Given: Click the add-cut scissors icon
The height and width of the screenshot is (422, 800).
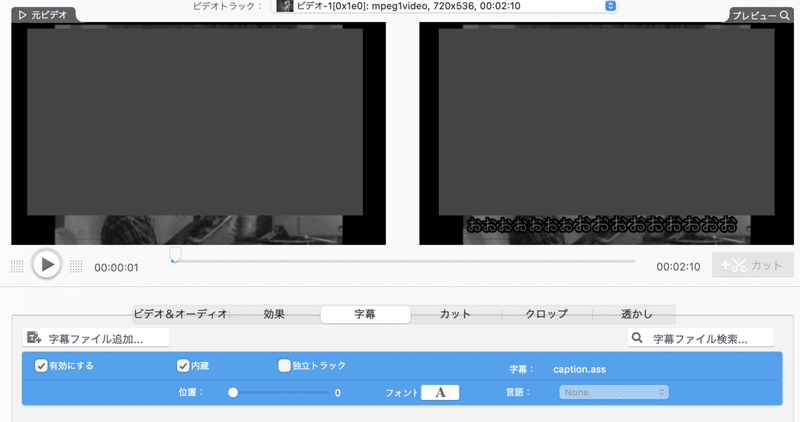Looking at the screenshot, I should click(733, 265).
